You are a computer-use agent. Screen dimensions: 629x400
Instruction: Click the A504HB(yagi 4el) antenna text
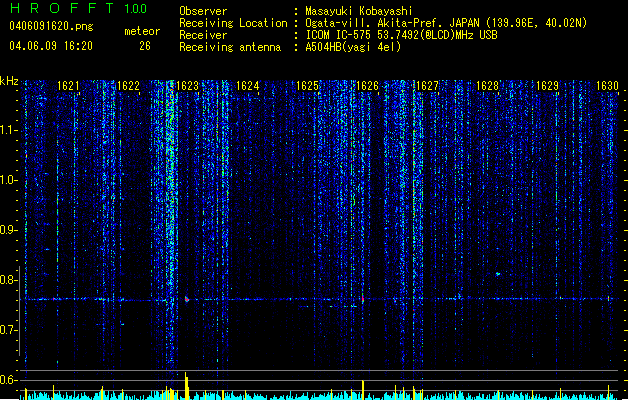point(353,47)
